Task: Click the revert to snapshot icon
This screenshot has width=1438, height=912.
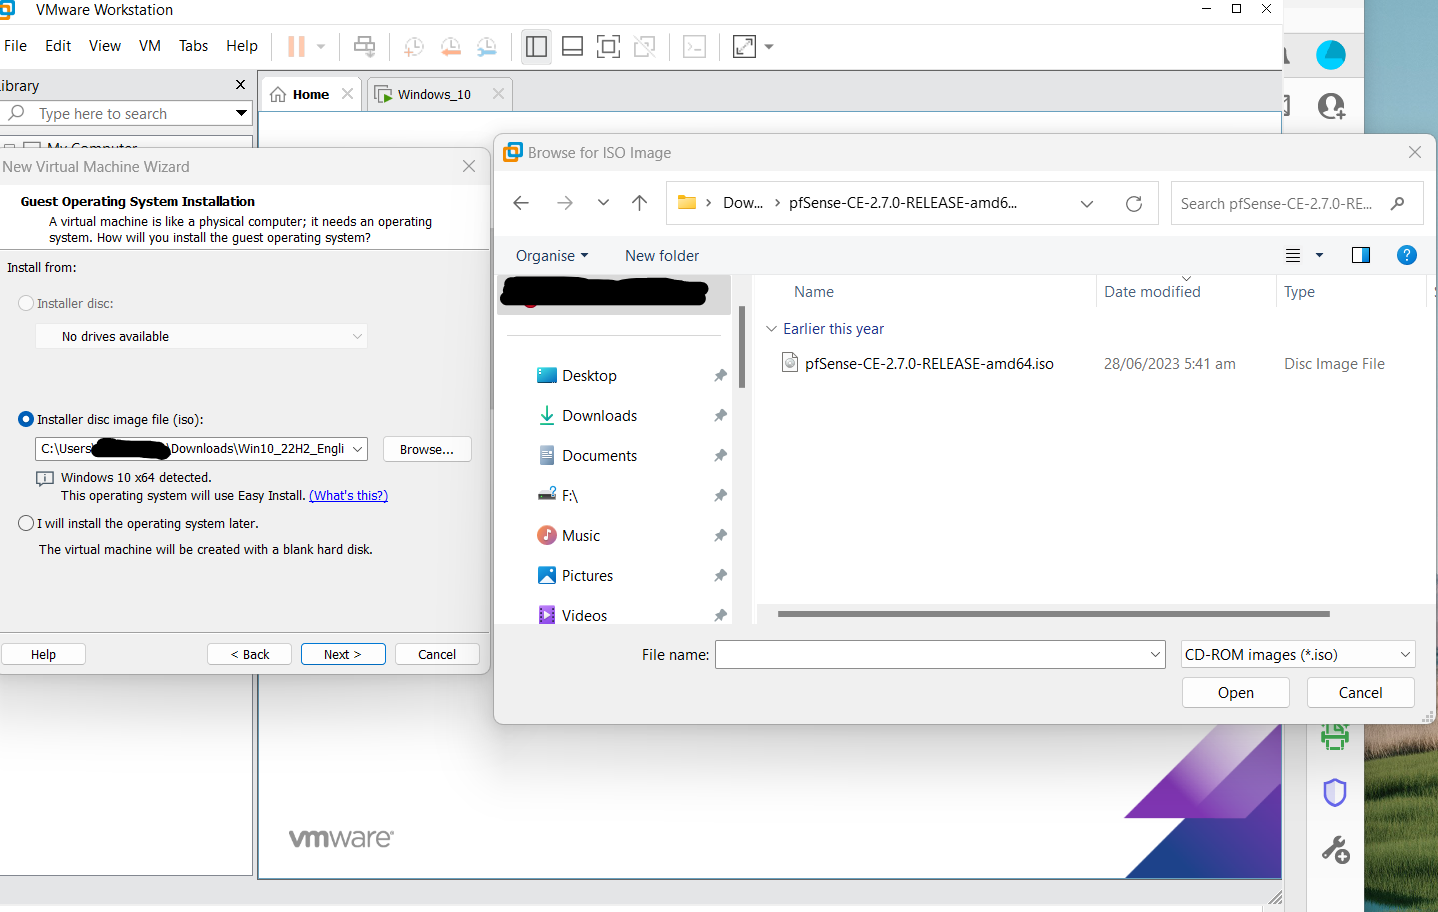Action: tap(450, 46)
